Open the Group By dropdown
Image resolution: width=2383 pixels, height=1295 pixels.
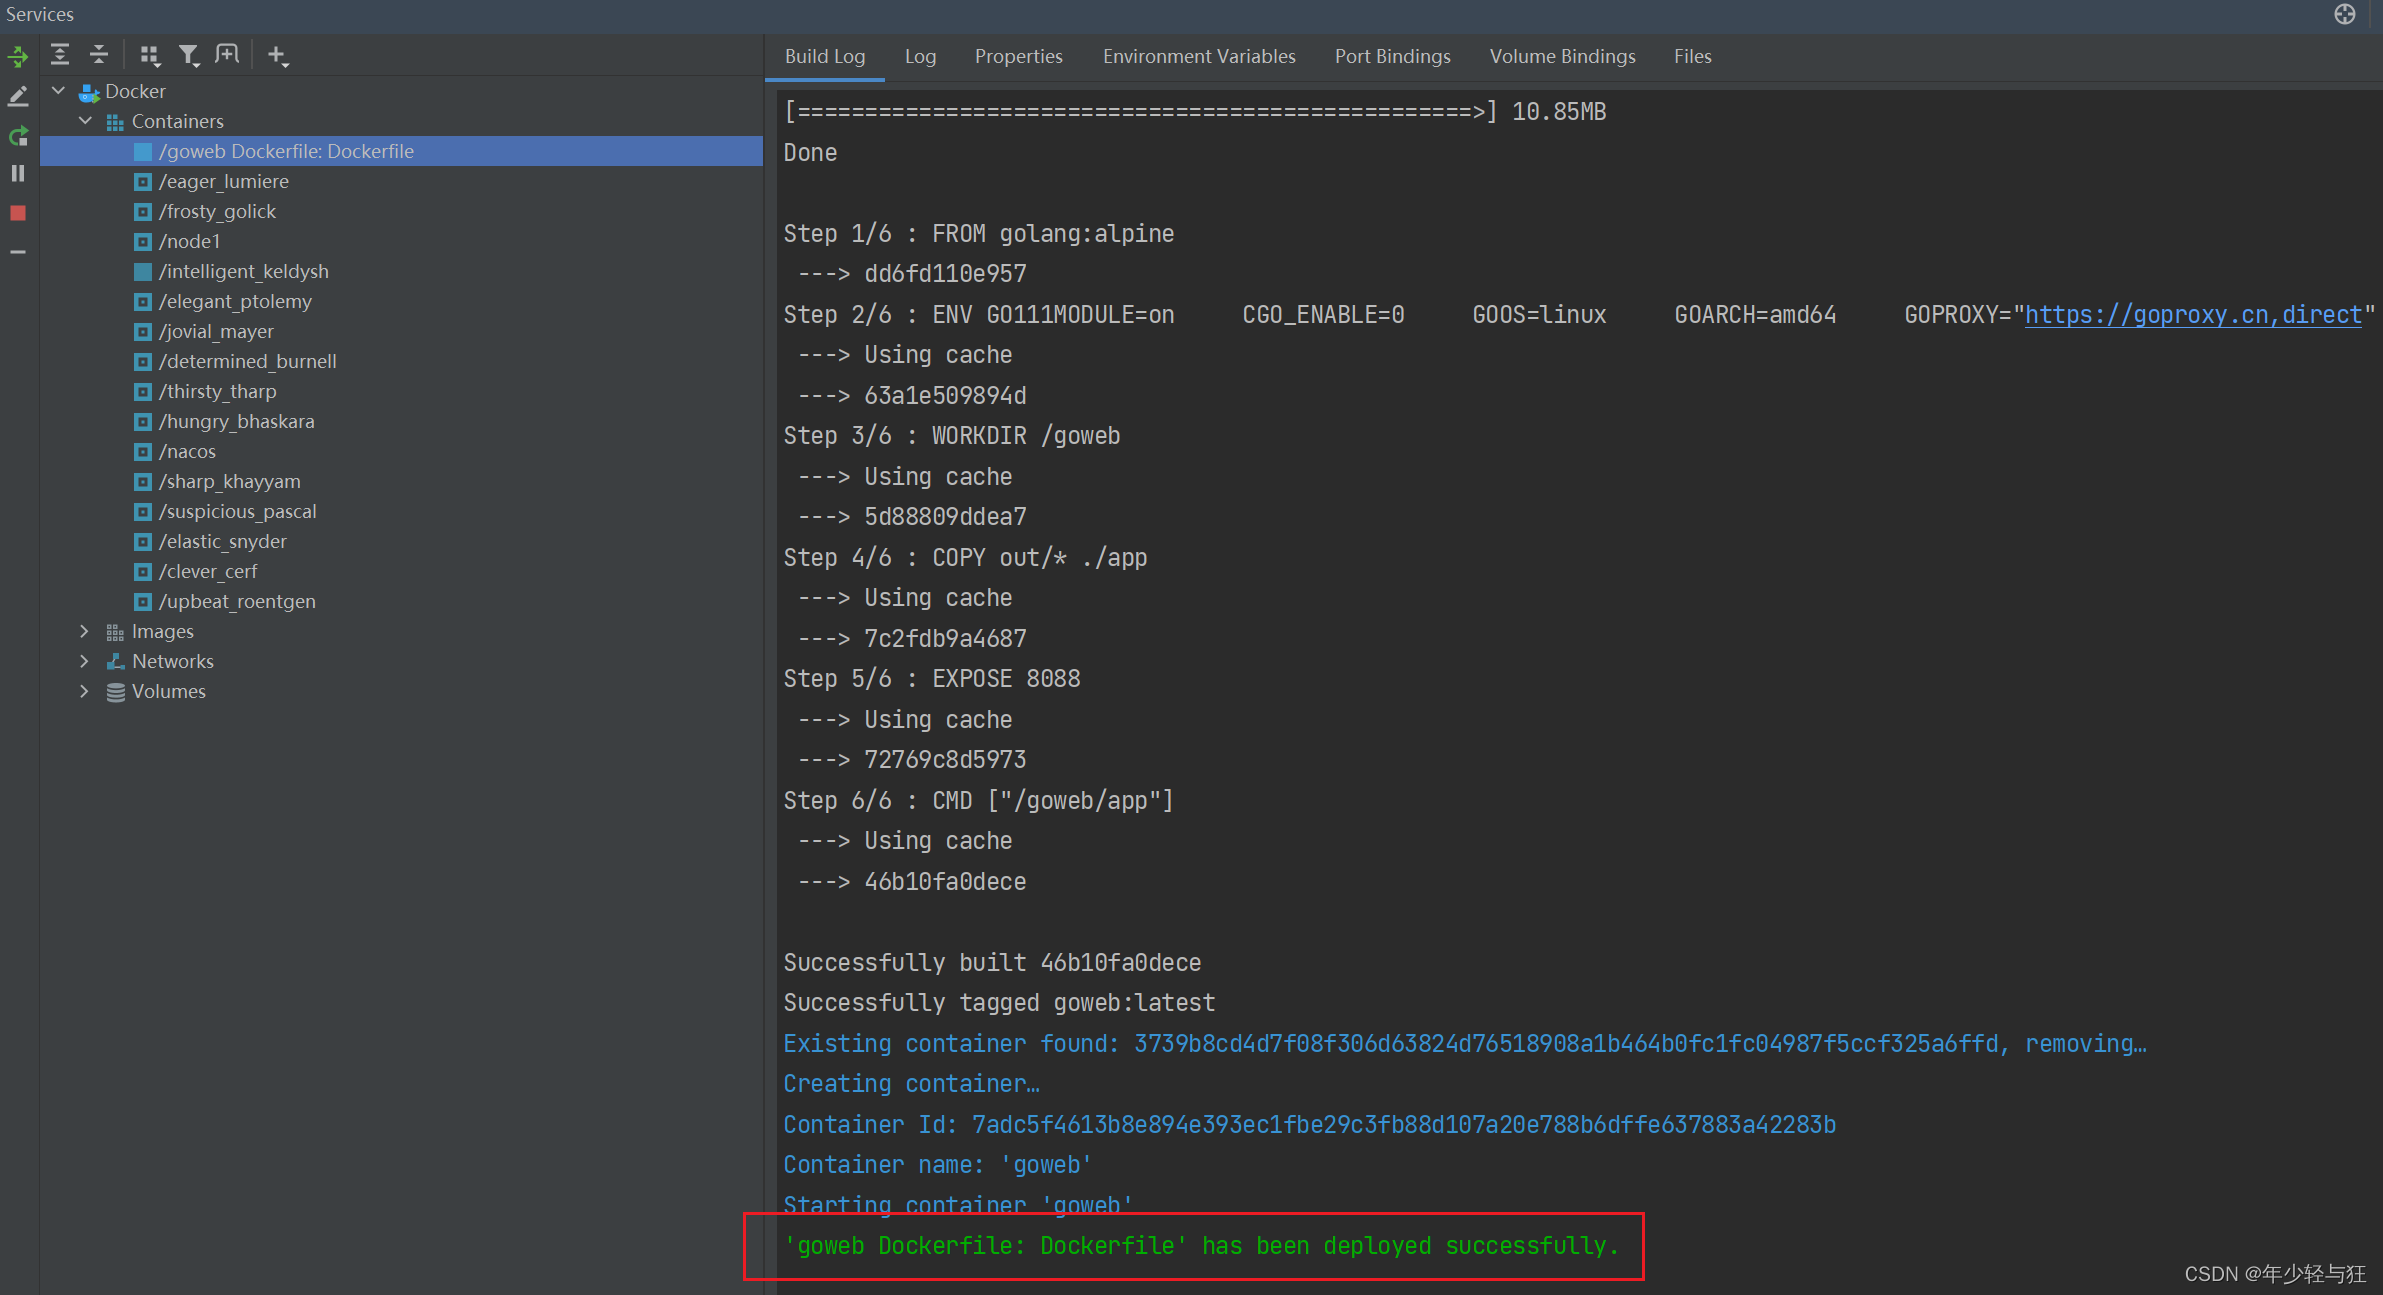click(150, 55)
